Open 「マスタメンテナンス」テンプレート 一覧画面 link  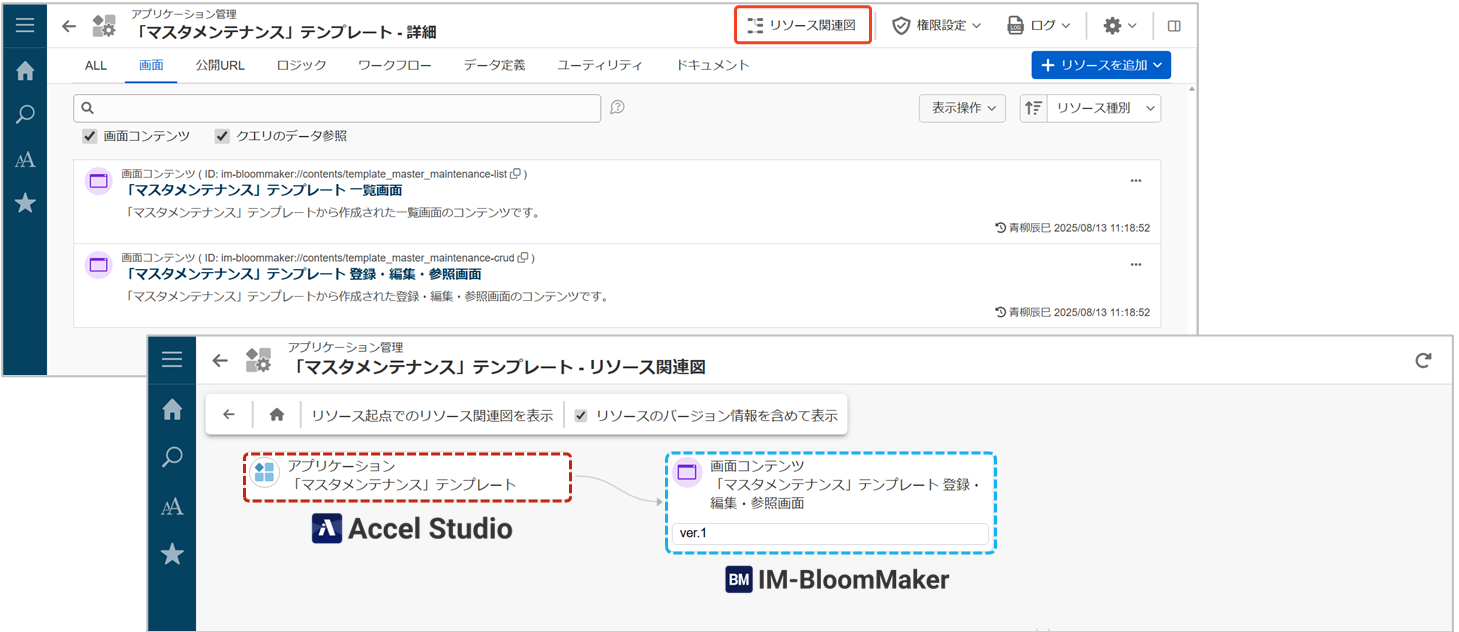(x=264, y=190)
